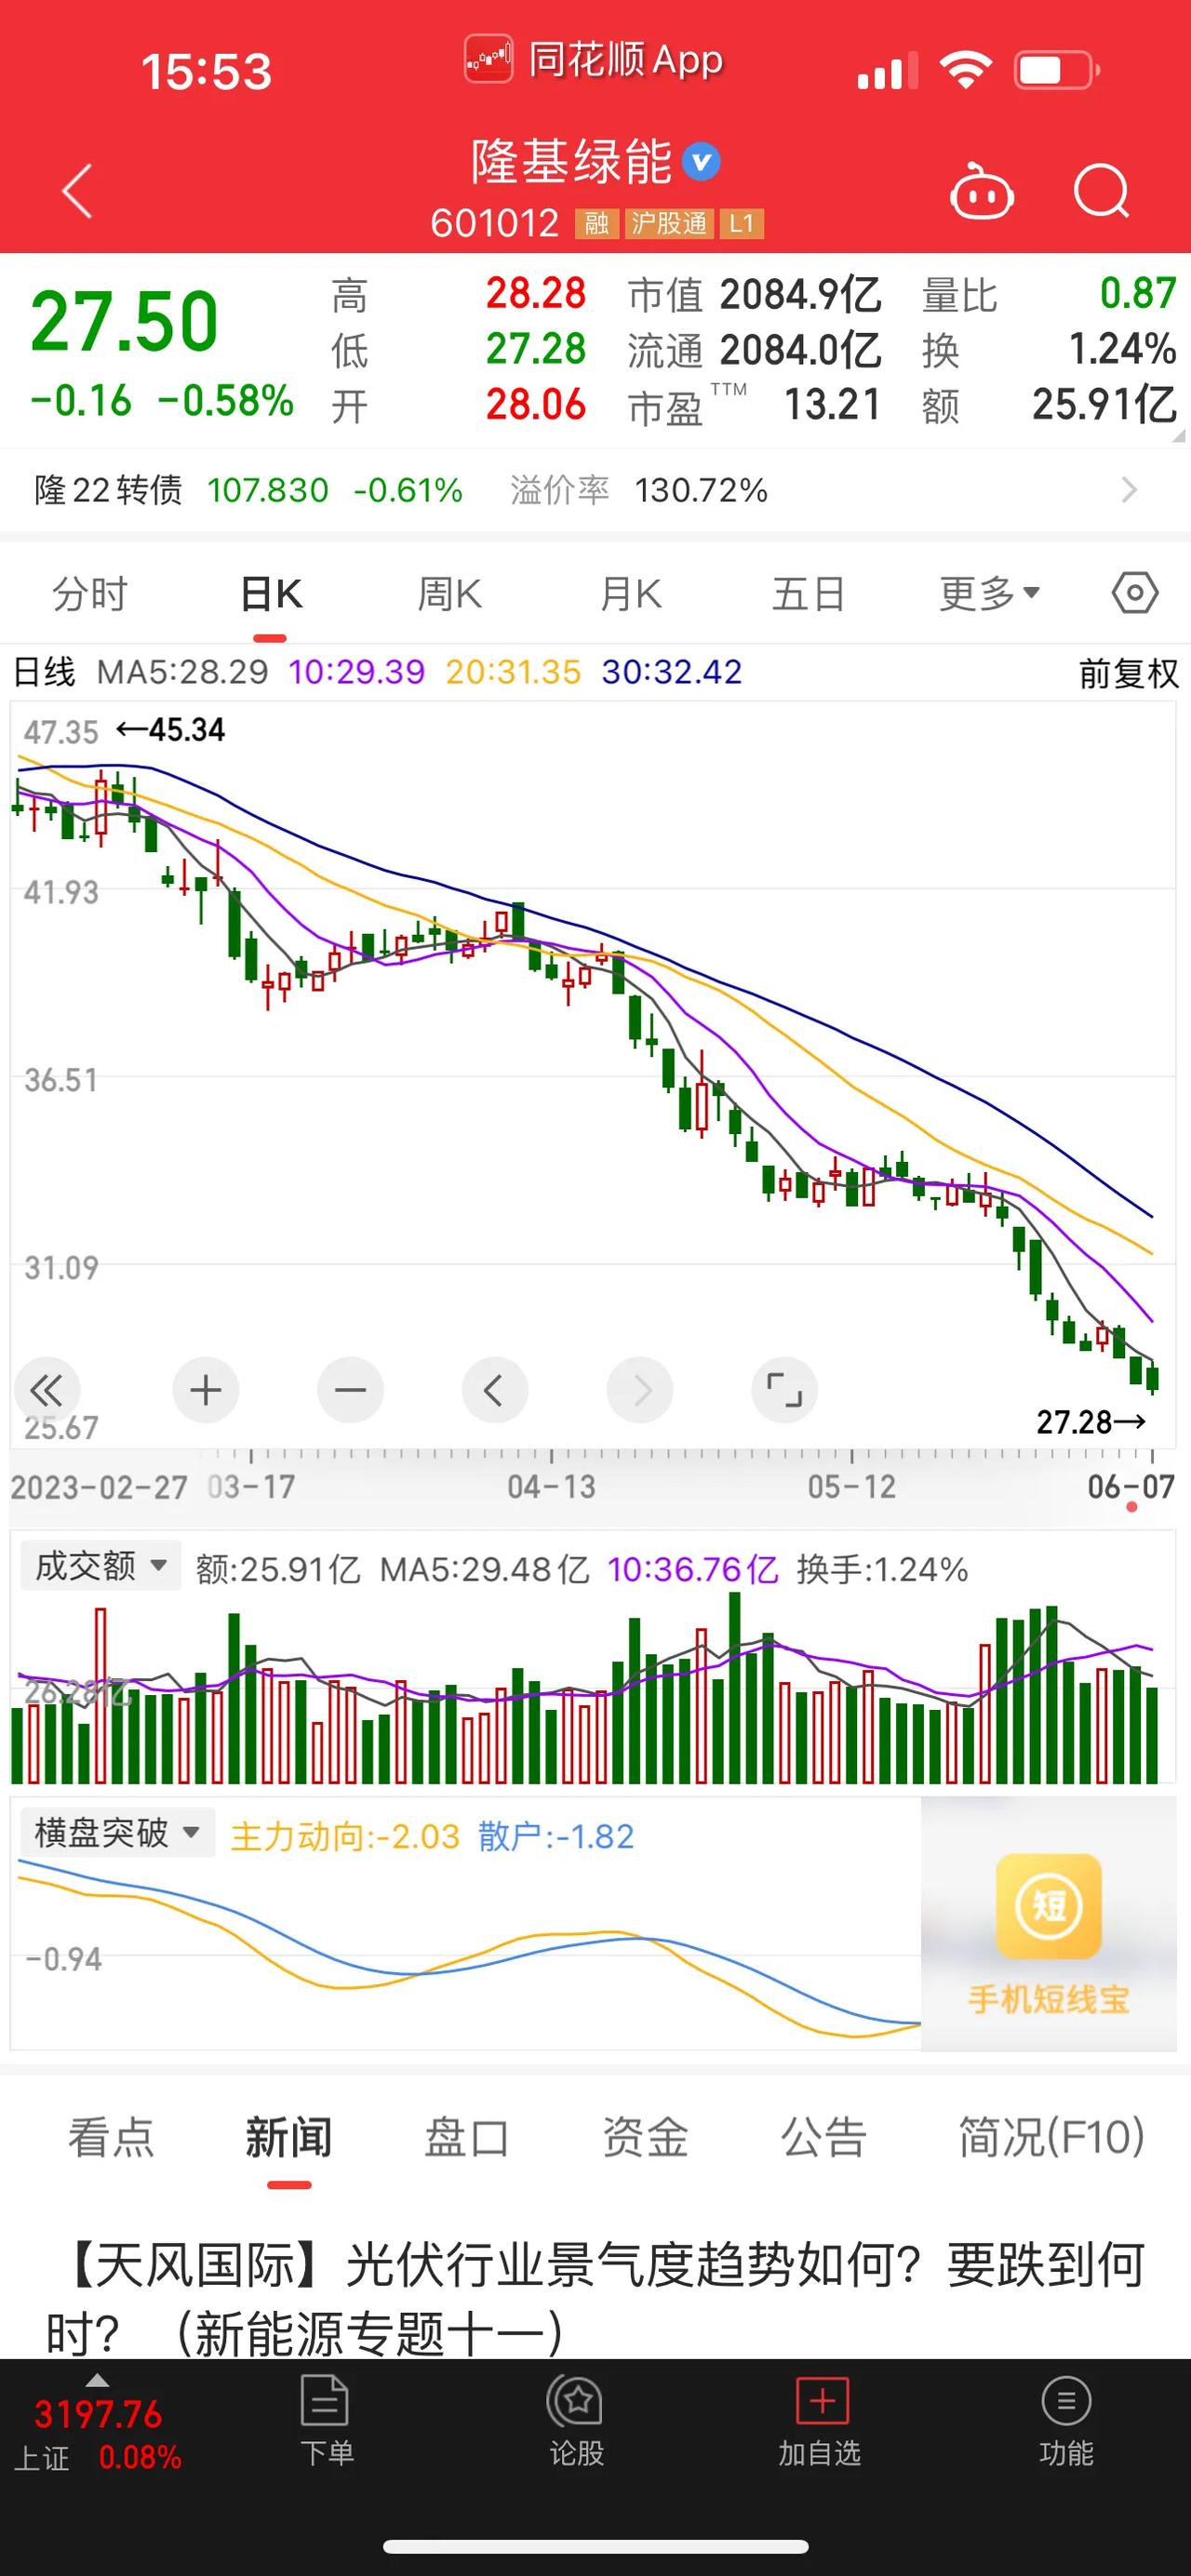This screenshot has width=1191, height=2576.
Task: Select 日K chart tab
Action: tap(271, 594)
